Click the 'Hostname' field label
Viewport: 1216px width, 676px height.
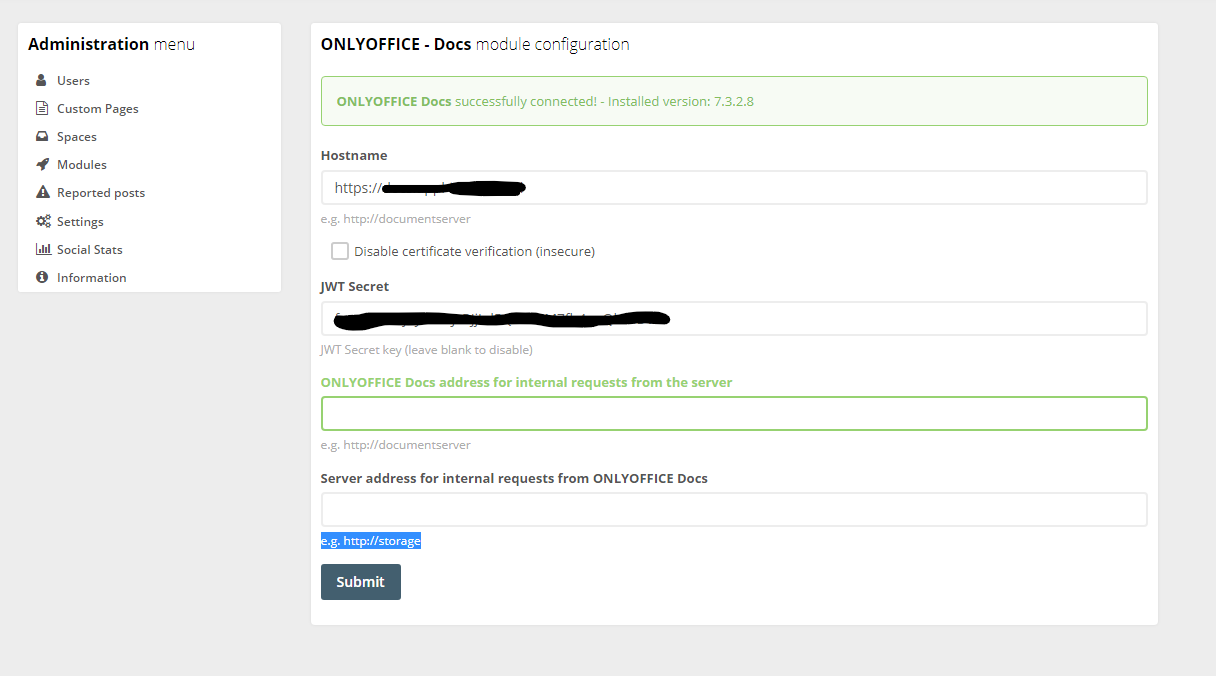click(x=354, y=155)
